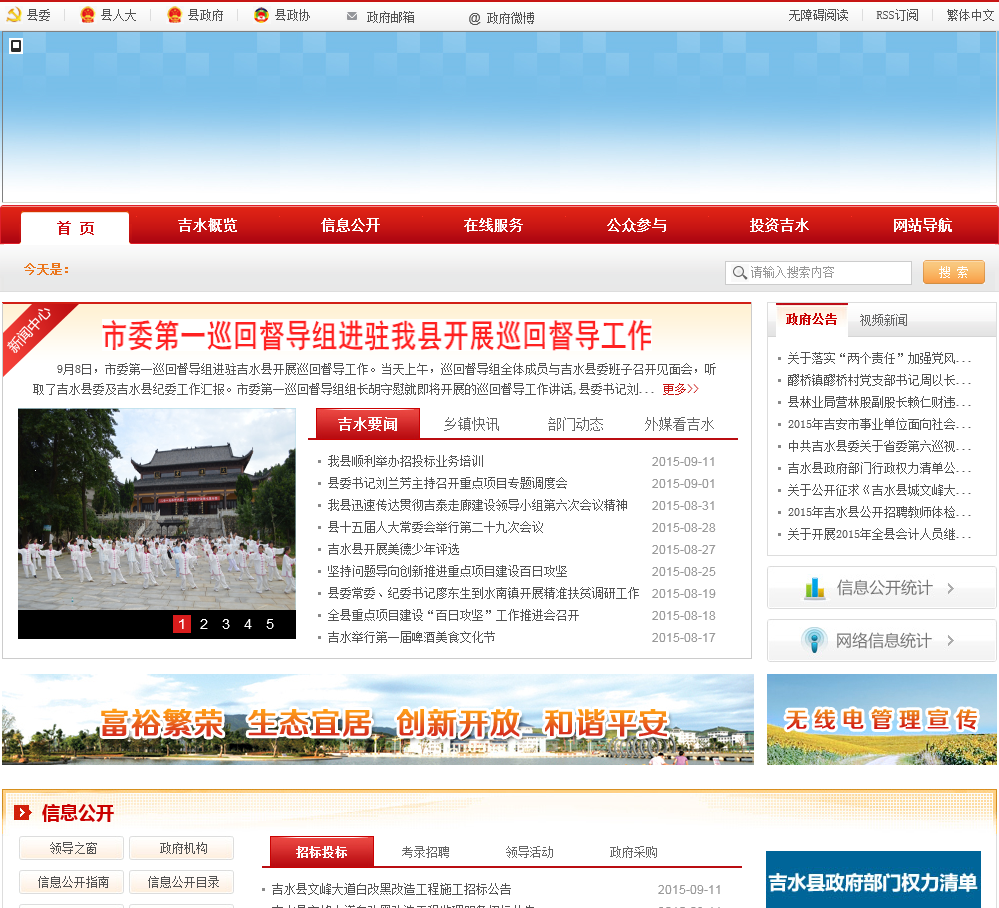
Task: Open the 网站导航 navigation menu
Action: [923, 225]
